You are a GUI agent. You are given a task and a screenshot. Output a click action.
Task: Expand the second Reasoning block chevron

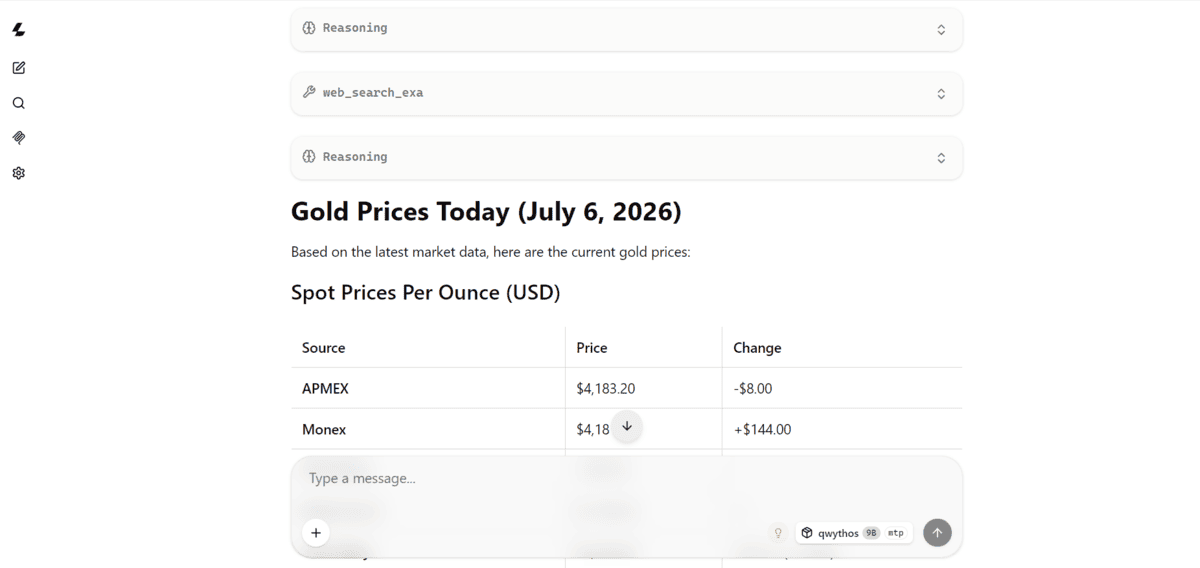pyautogui.click(x=941, y=158)
